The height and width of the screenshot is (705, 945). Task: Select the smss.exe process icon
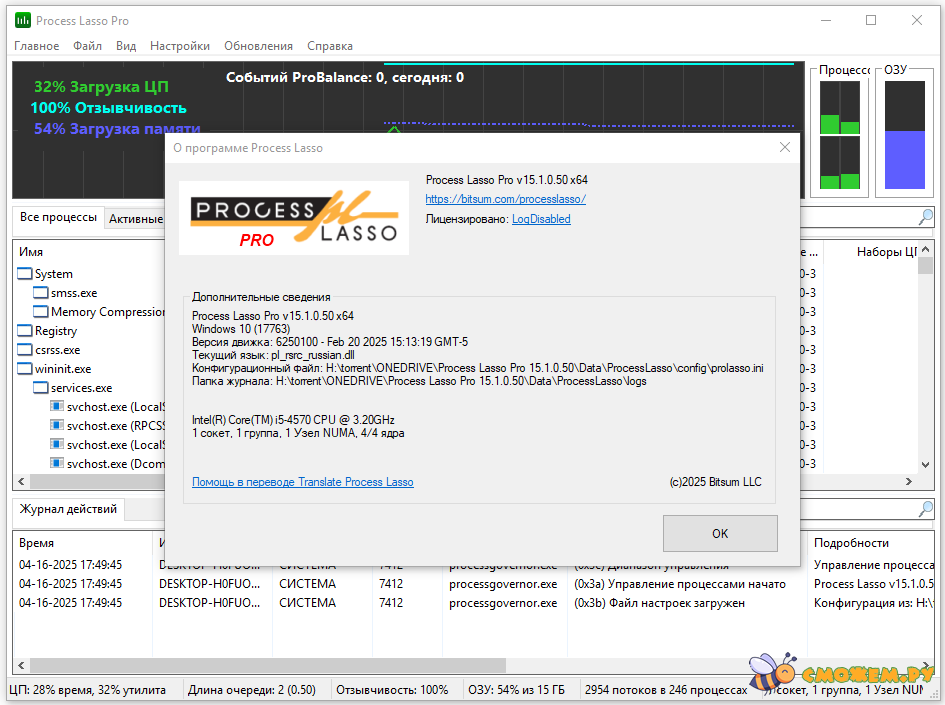coord(41,293)
